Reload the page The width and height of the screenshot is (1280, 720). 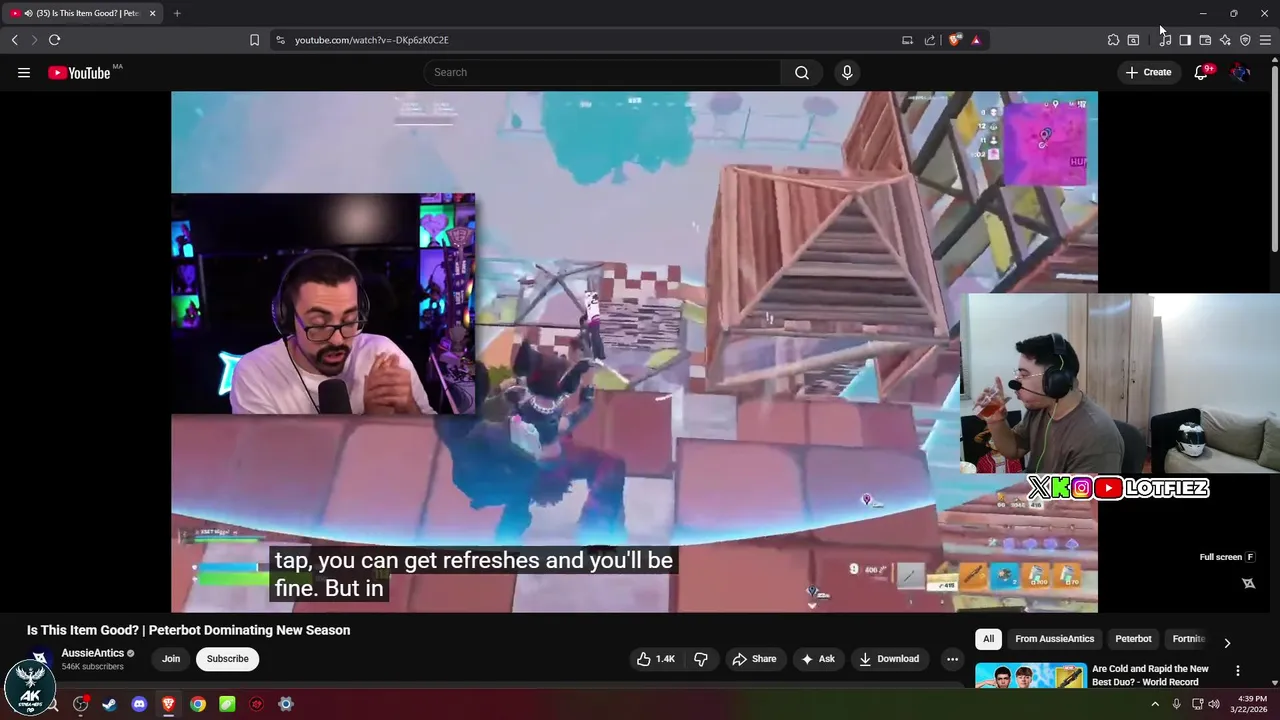tap(54, 40)
